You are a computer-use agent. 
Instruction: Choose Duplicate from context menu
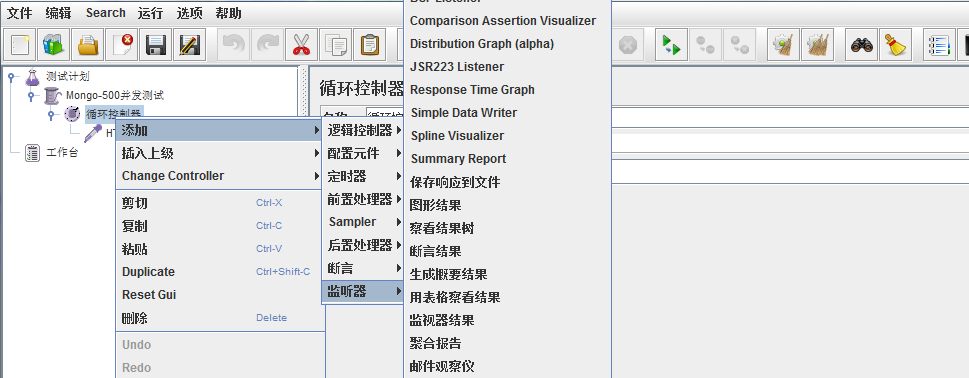(x=219, y=272)
